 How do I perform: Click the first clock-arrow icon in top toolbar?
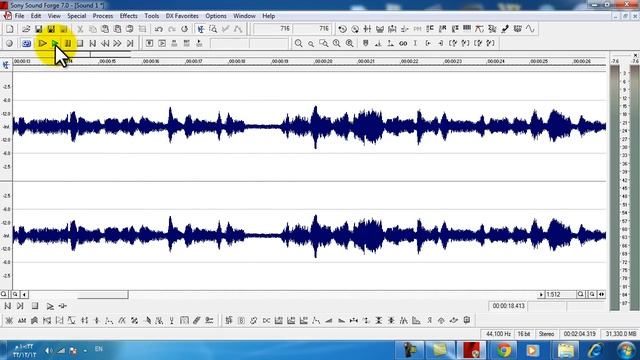(342, 29)
